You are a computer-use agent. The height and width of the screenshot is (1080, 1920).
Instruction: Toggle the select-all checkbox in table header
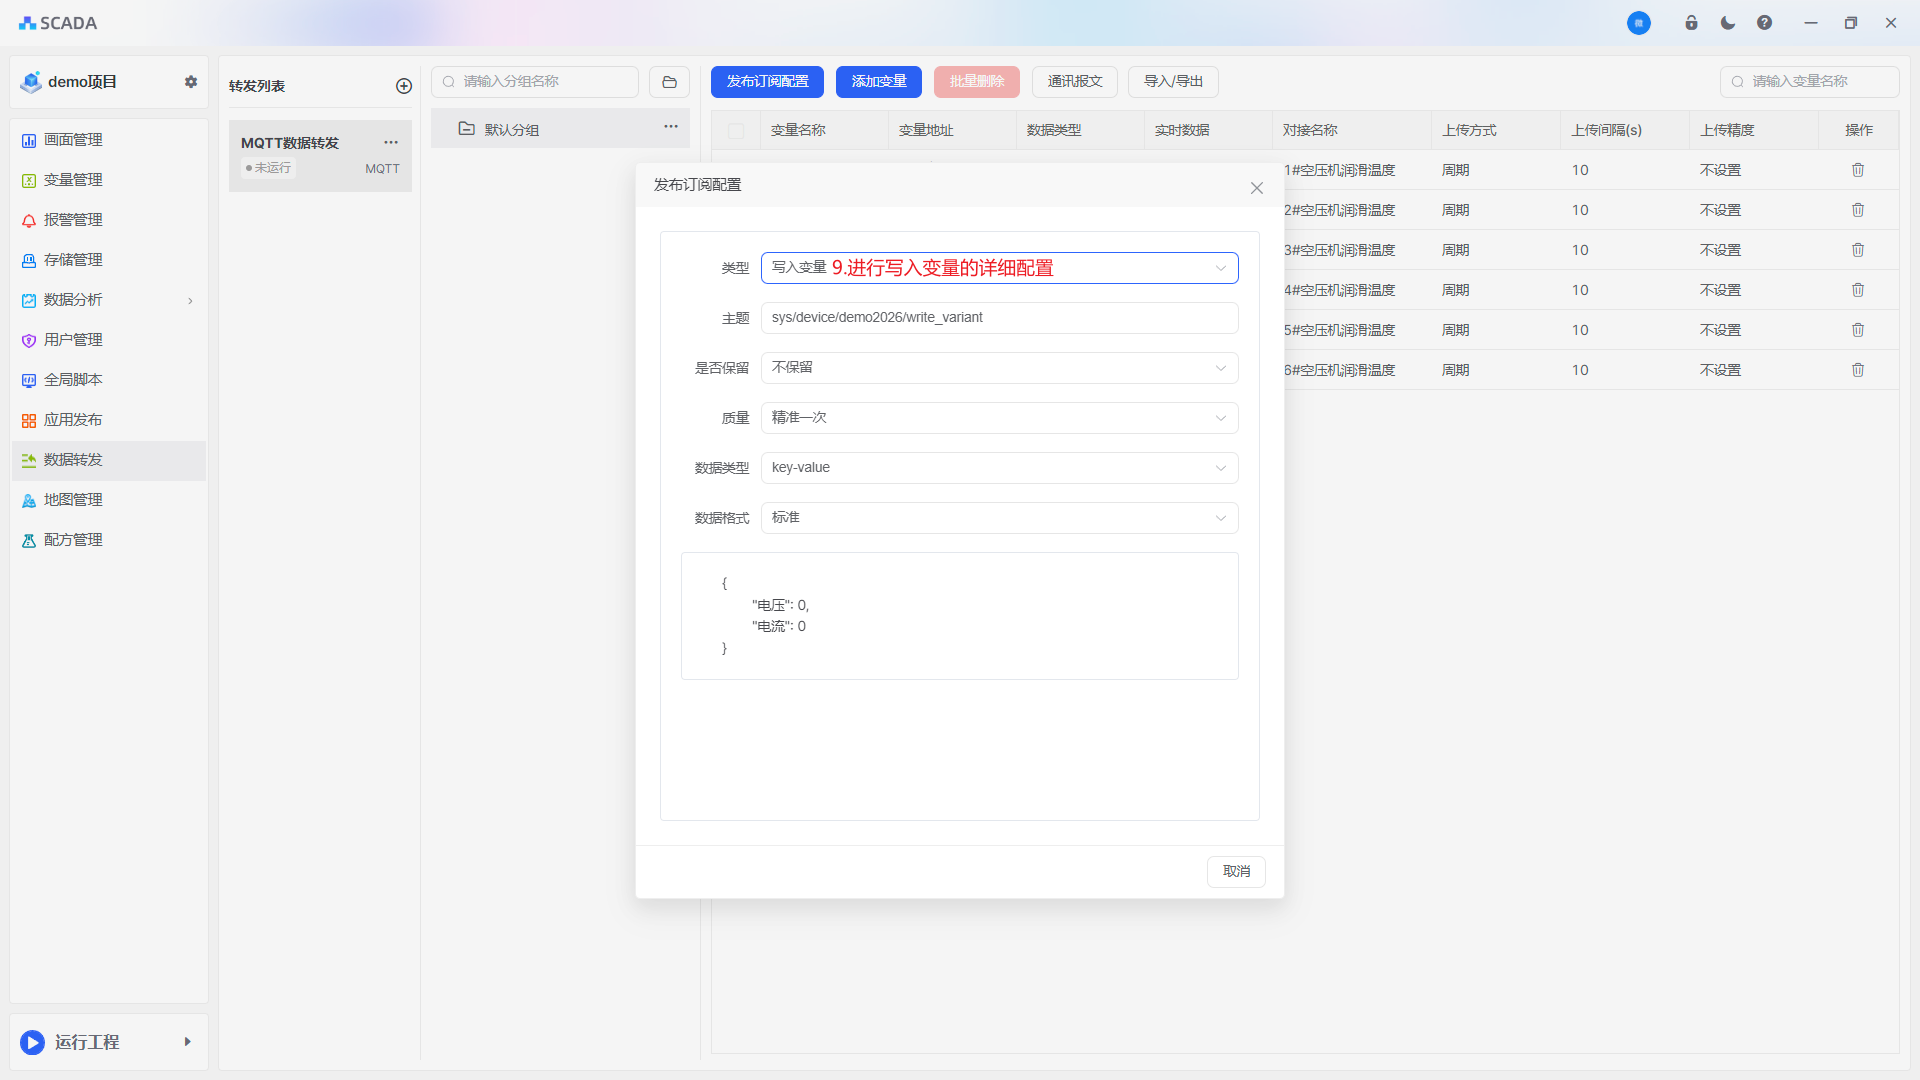tap(736, 131)
